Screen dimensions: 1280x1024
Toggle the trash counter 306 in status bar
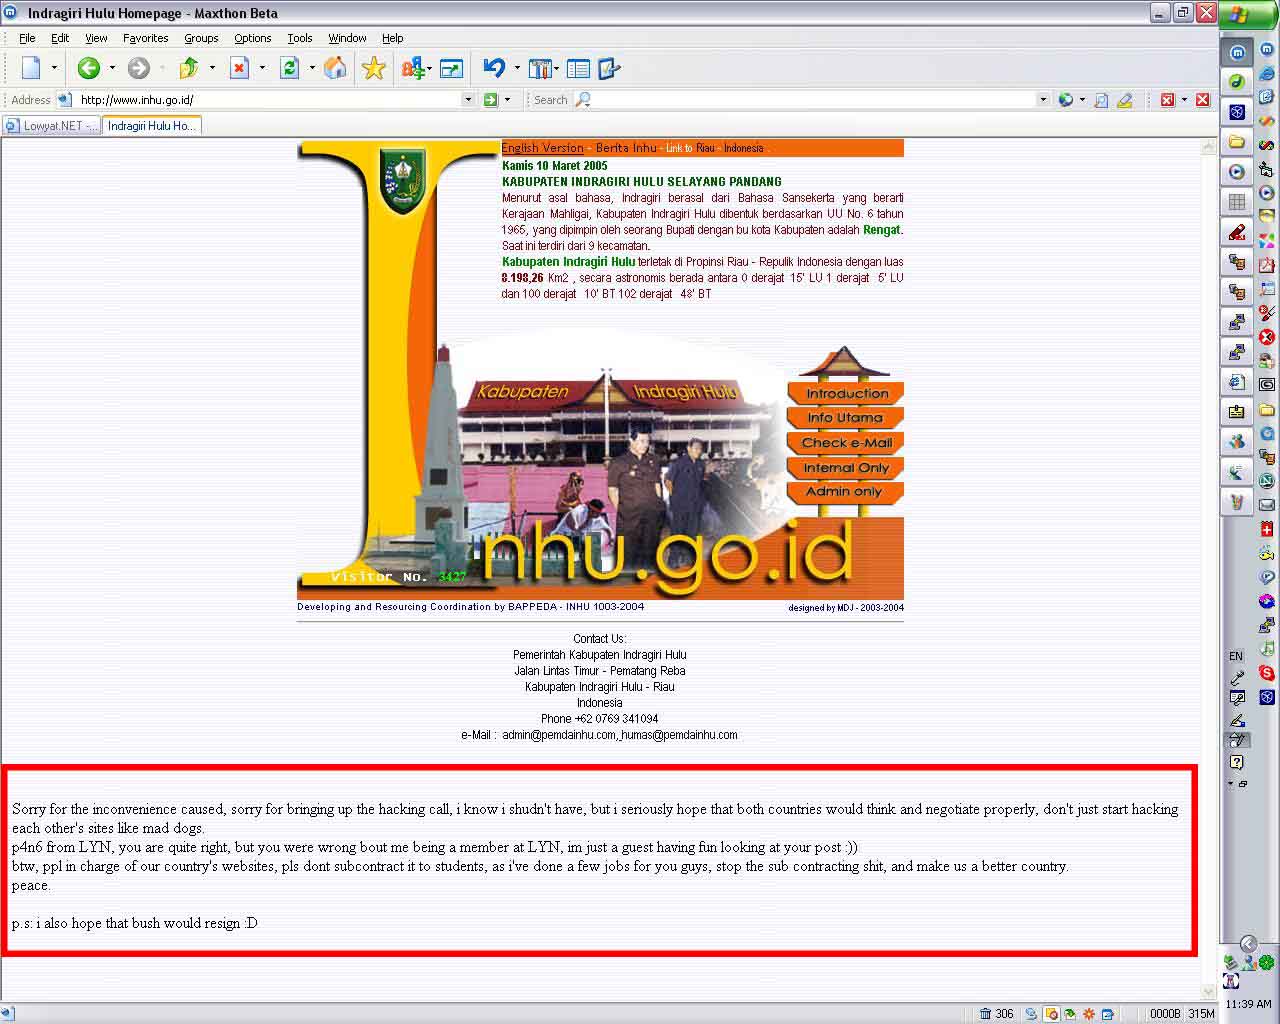coord(996,1013)
